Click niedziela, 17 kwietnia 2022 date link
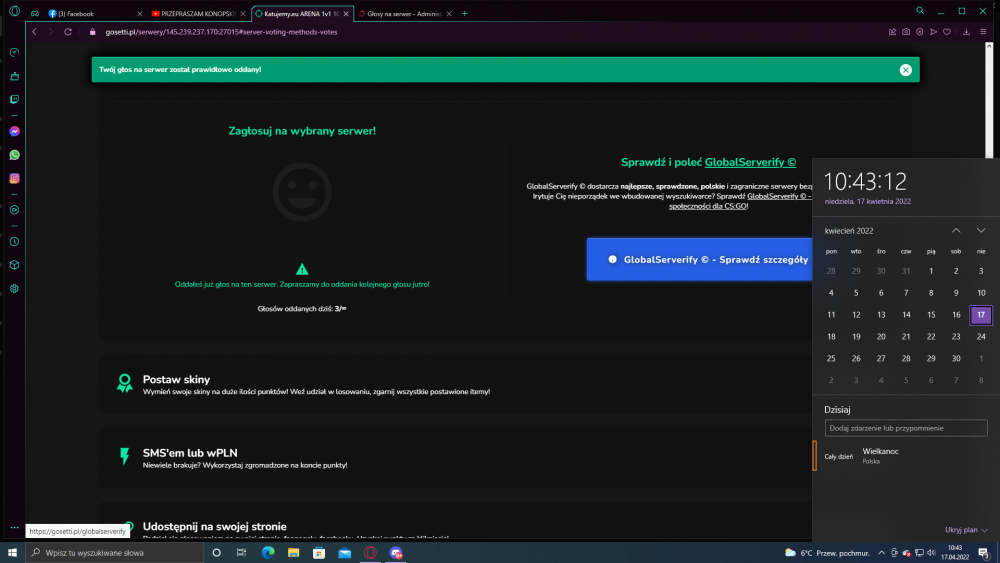Viewport: 1000px width, 563px height. pyautogui.click(x=867, y=201)
